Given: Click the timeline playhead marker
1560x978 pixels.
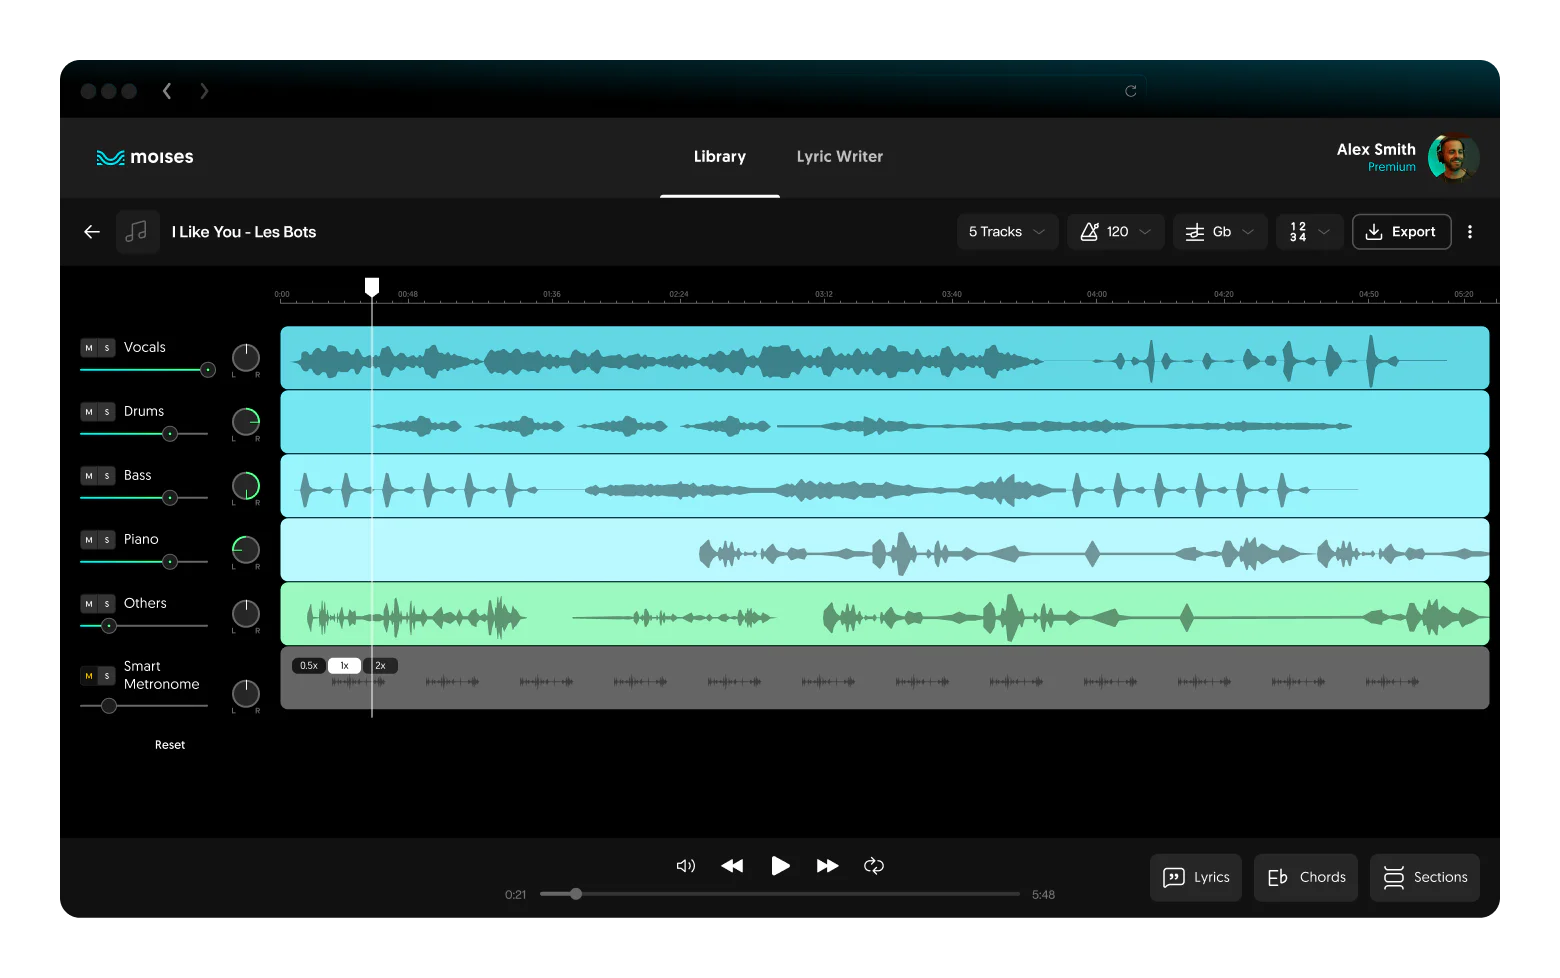Looking at the screenshot, I should coord(372,287).
